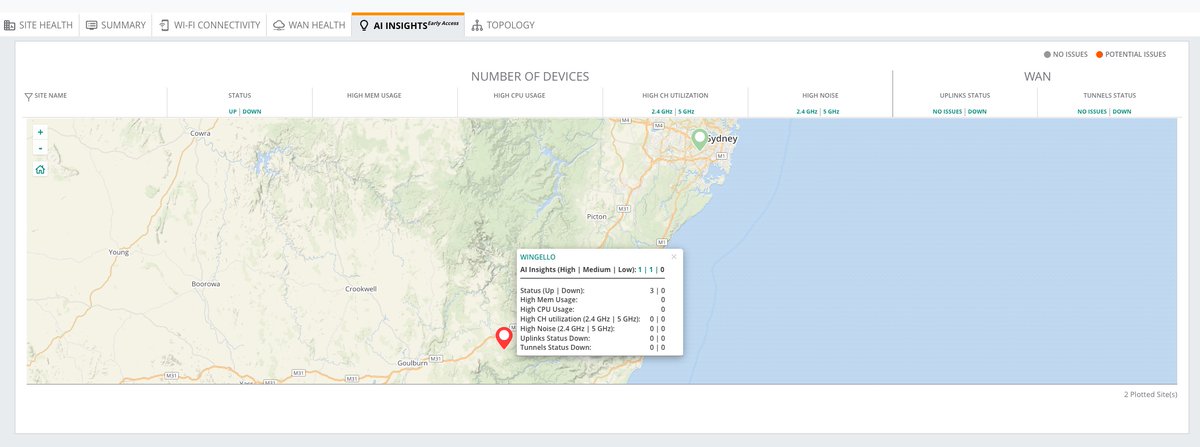
Task: Select the AI Insights tab
Action: click(x=408, y=25)
